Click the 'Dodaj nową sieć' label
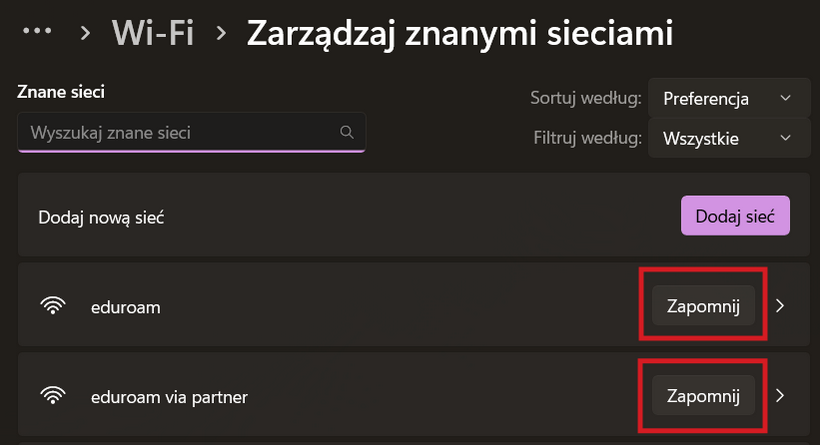The width and height of the screenshot is (820, 445). click(x=101, y=217)
